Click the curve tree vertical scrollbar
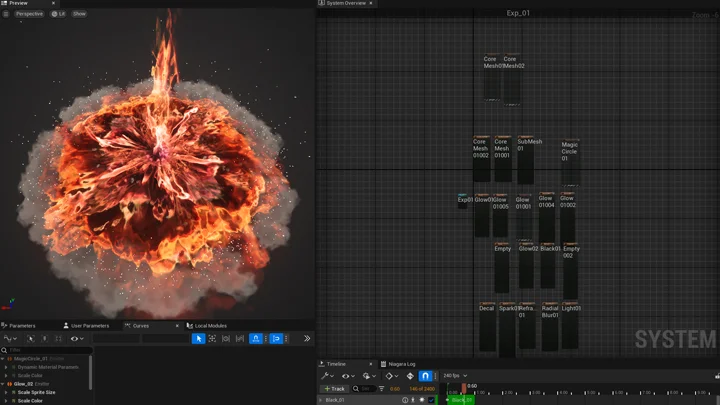The image size is (720, 405). point(90,373)
